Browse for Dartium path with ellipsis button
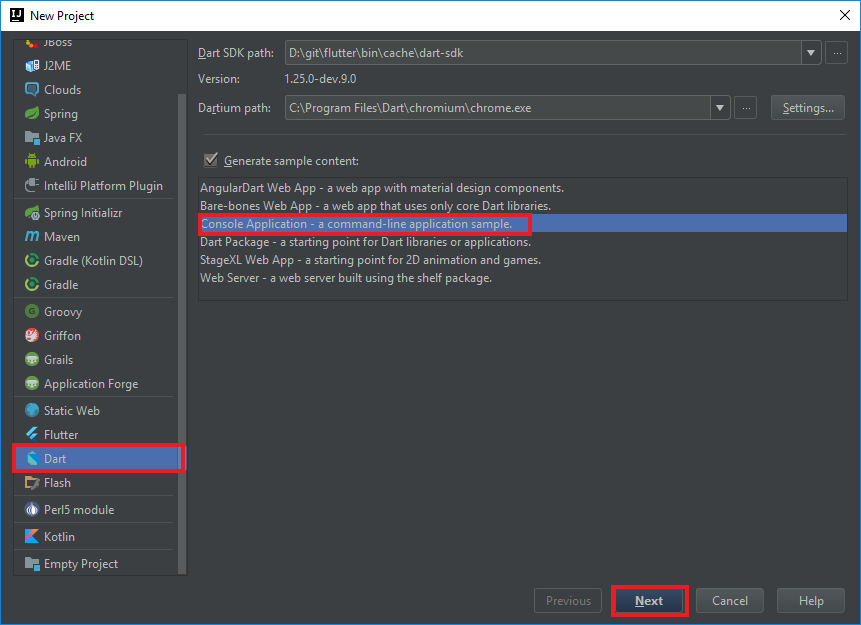Viewport: 861px width, 625px height. point(746,108)
